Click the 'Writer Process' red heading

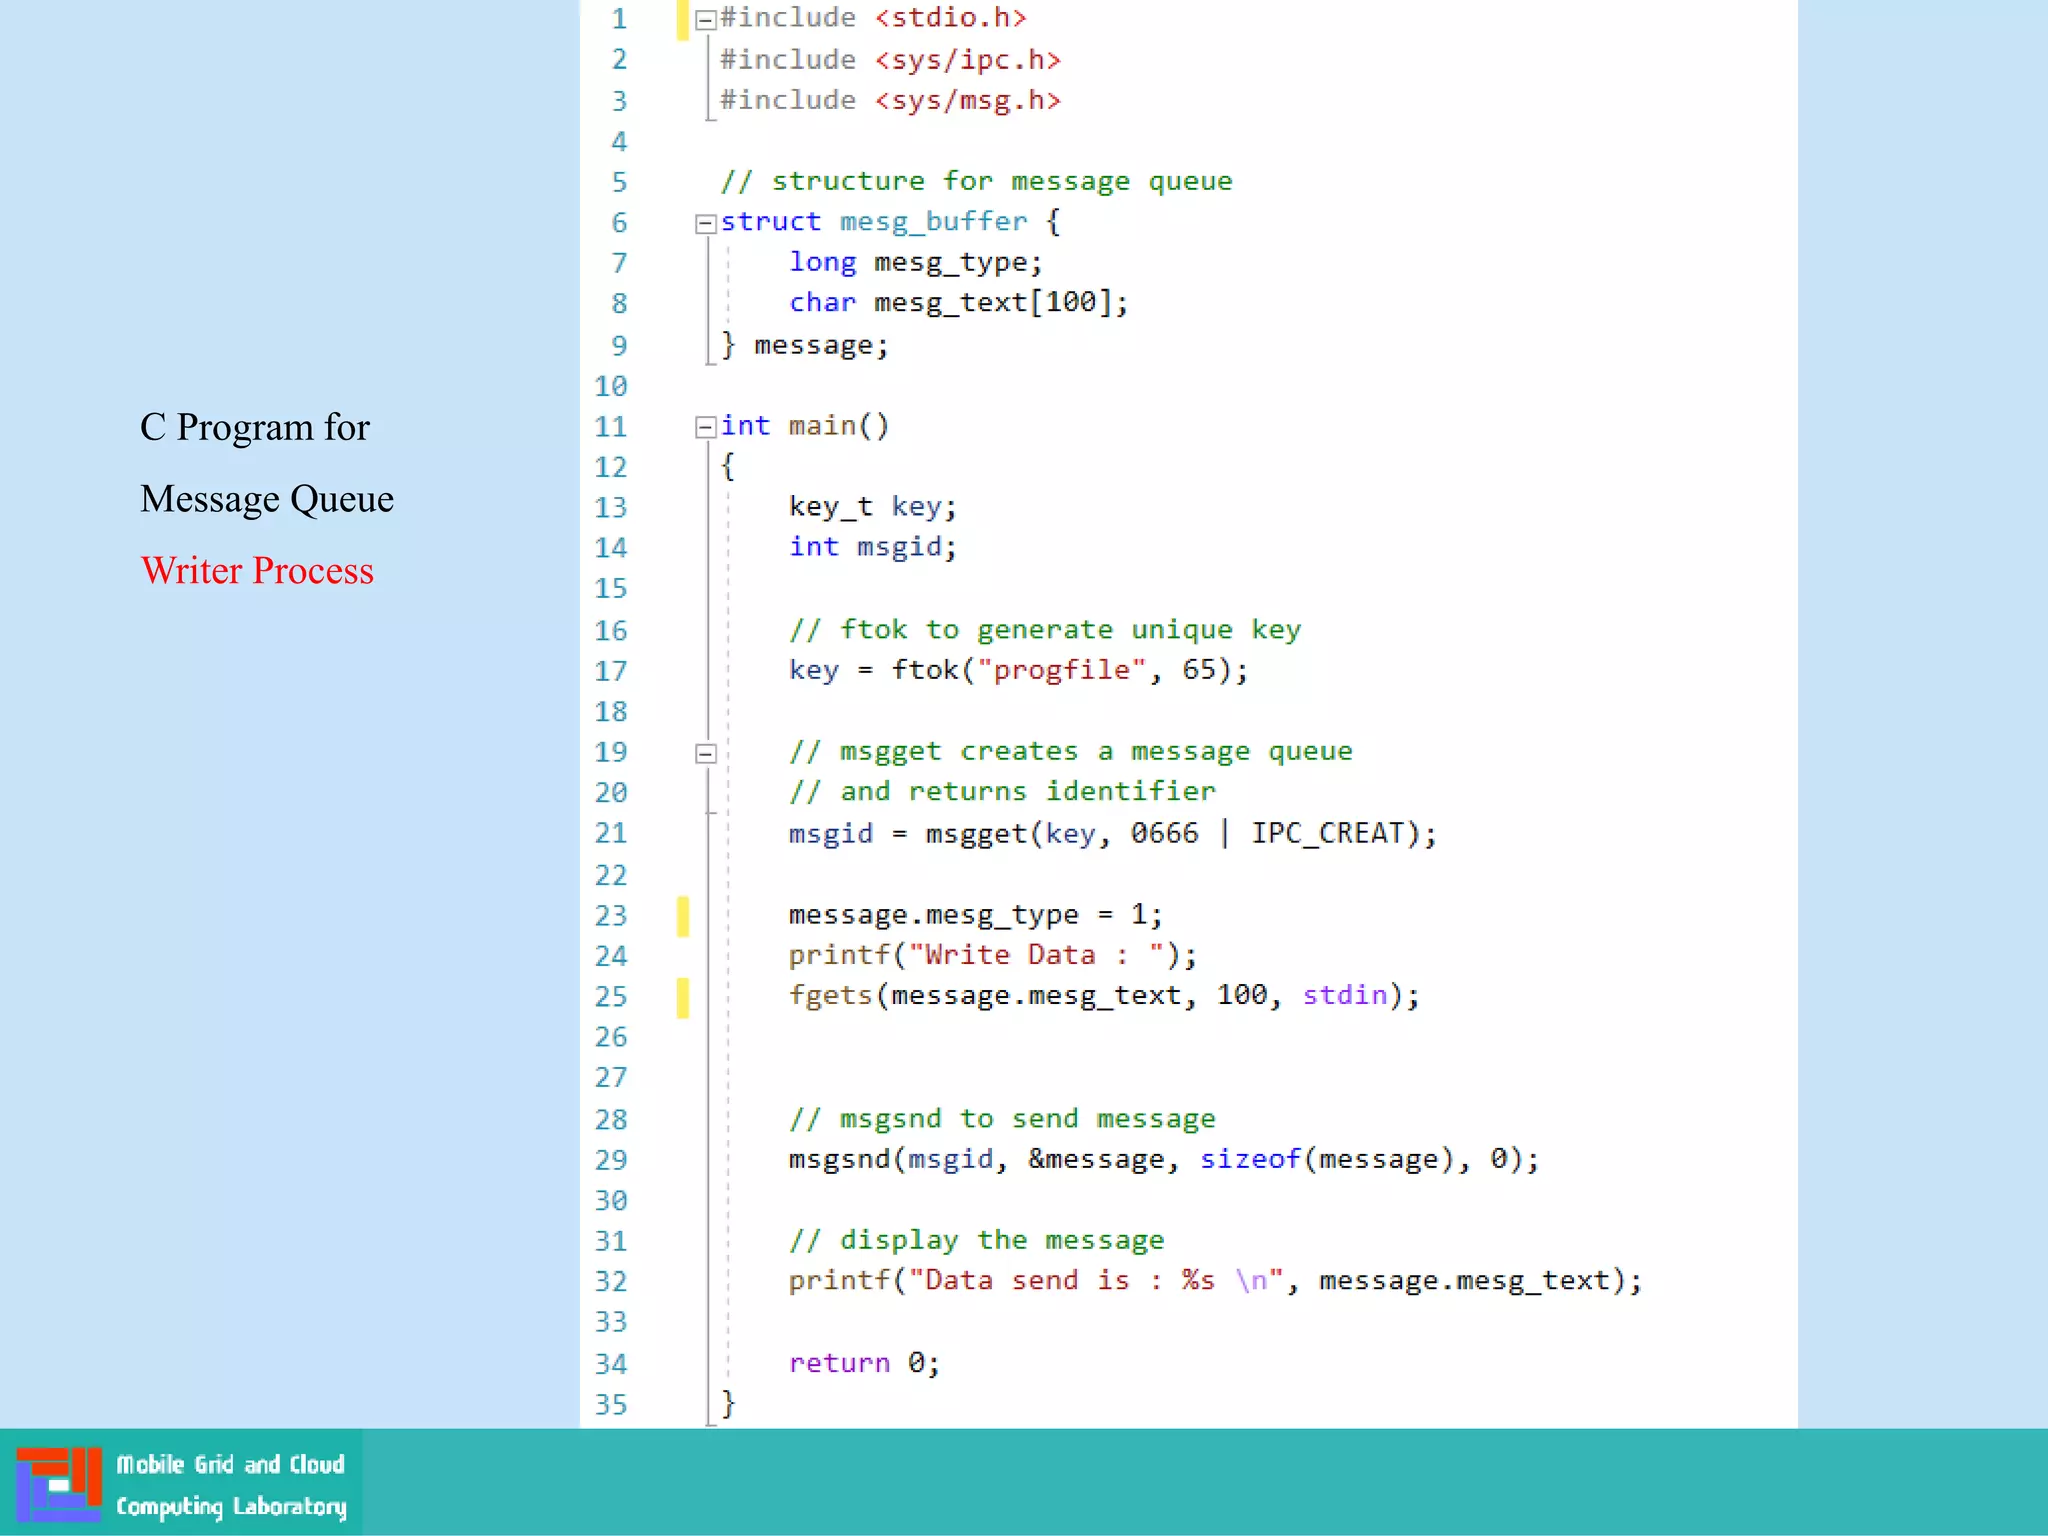(x=257, y=570)
